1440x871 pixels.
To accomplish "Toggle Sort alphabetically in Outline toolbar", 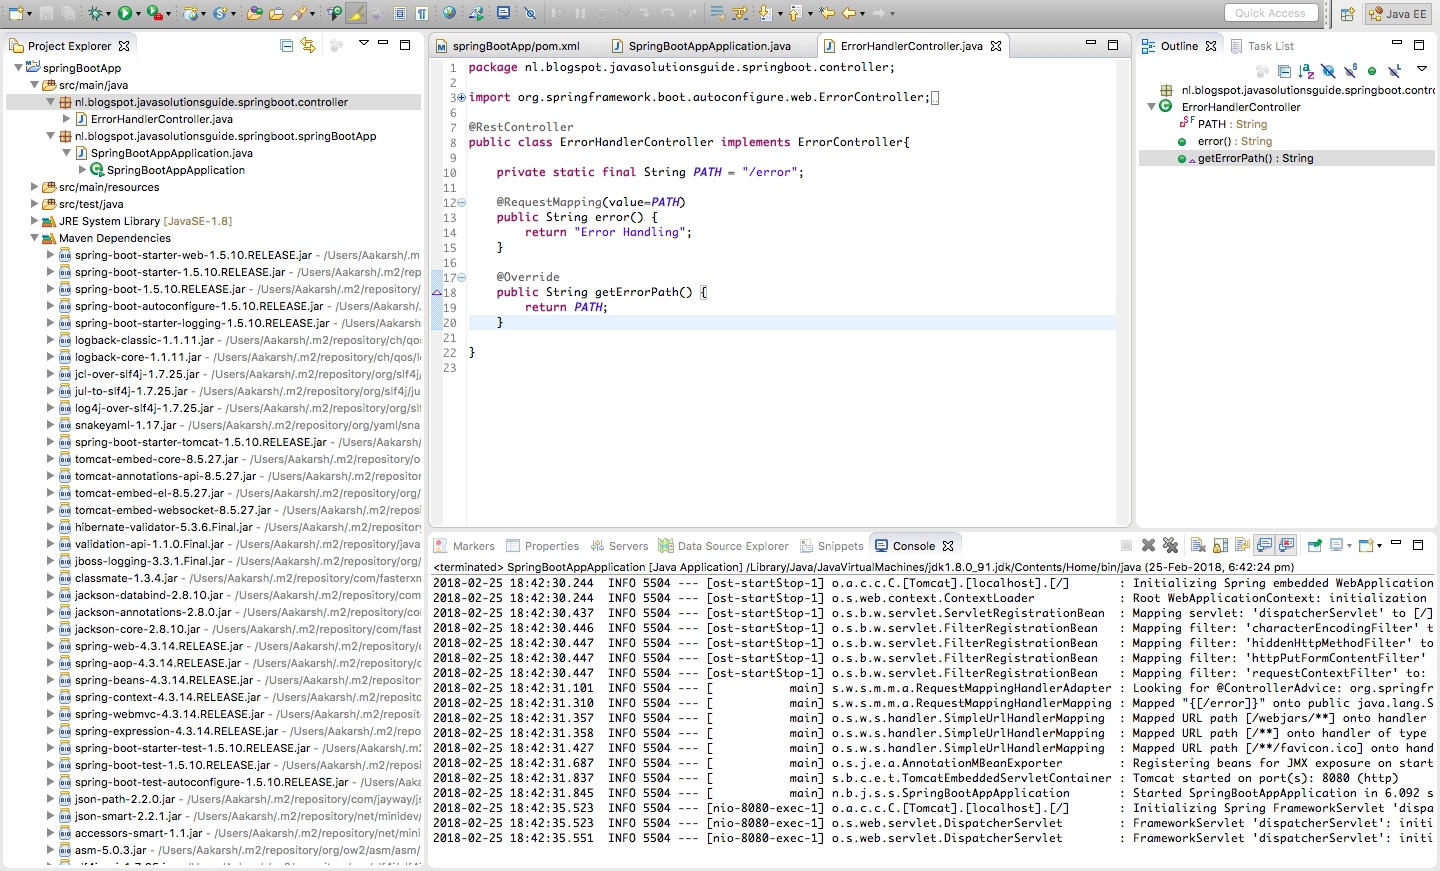I will [x=1306, y=71].
